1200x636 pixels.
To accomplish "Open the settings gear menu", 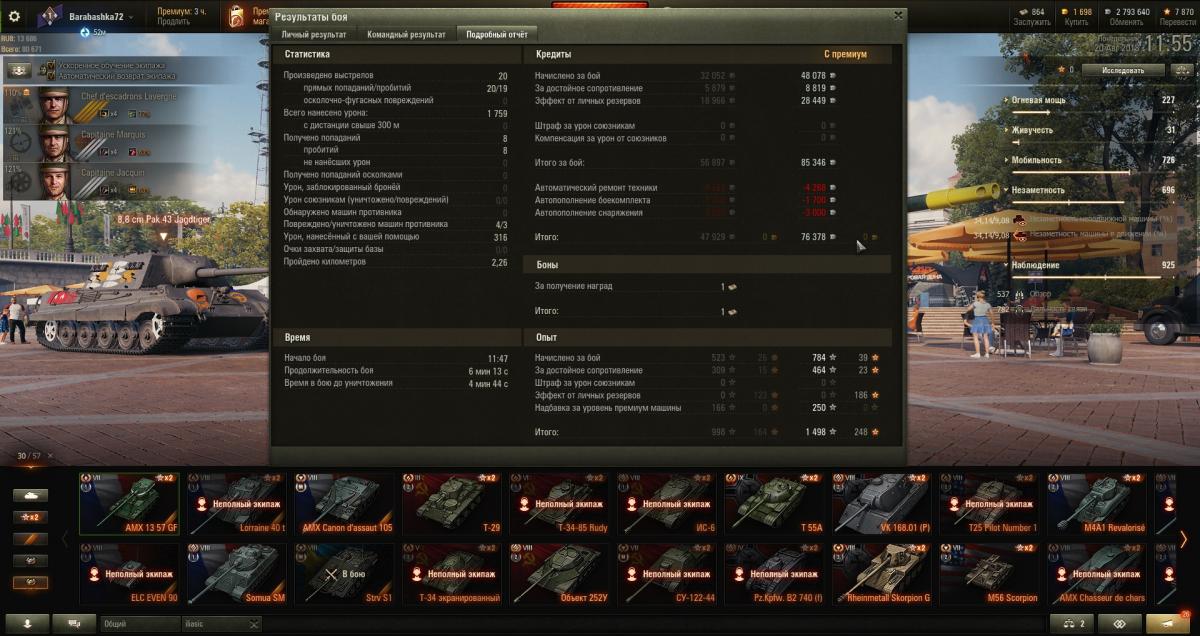I will pyautogui.click(x=15, y=16).
